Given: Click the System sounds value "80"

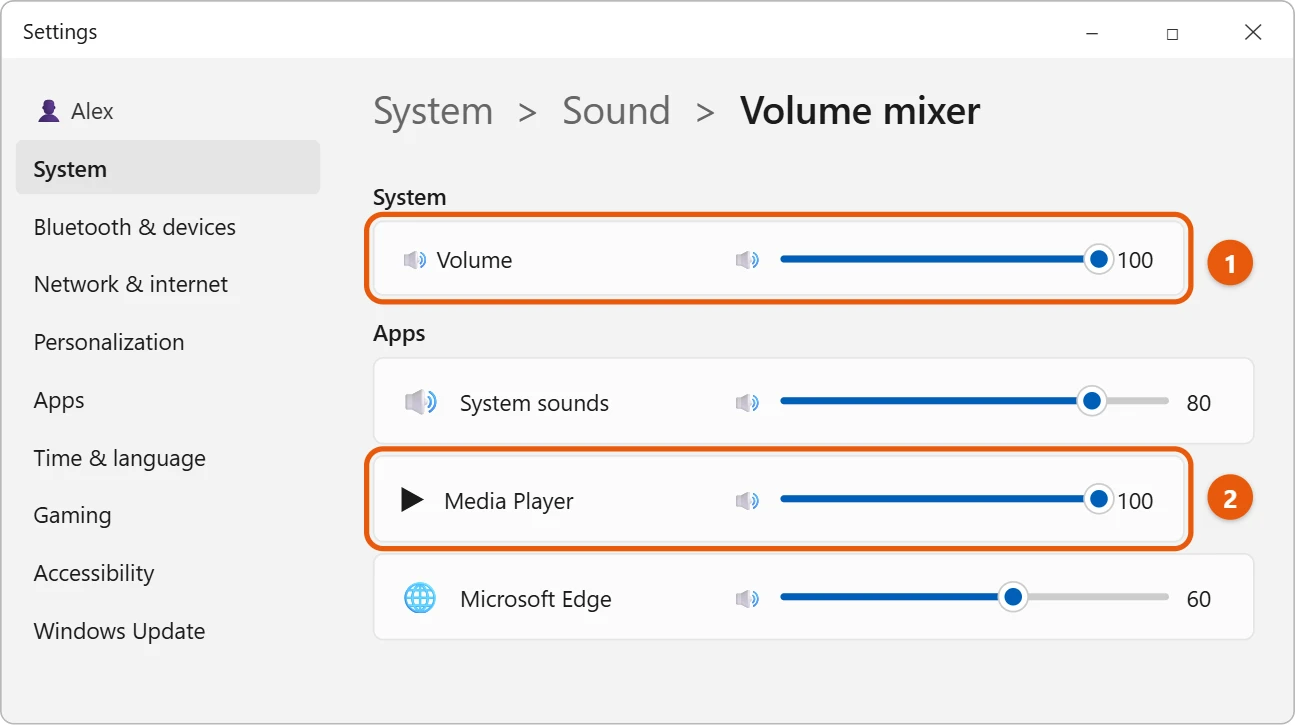Looking at the screenshot, I should pos(1199,403).
